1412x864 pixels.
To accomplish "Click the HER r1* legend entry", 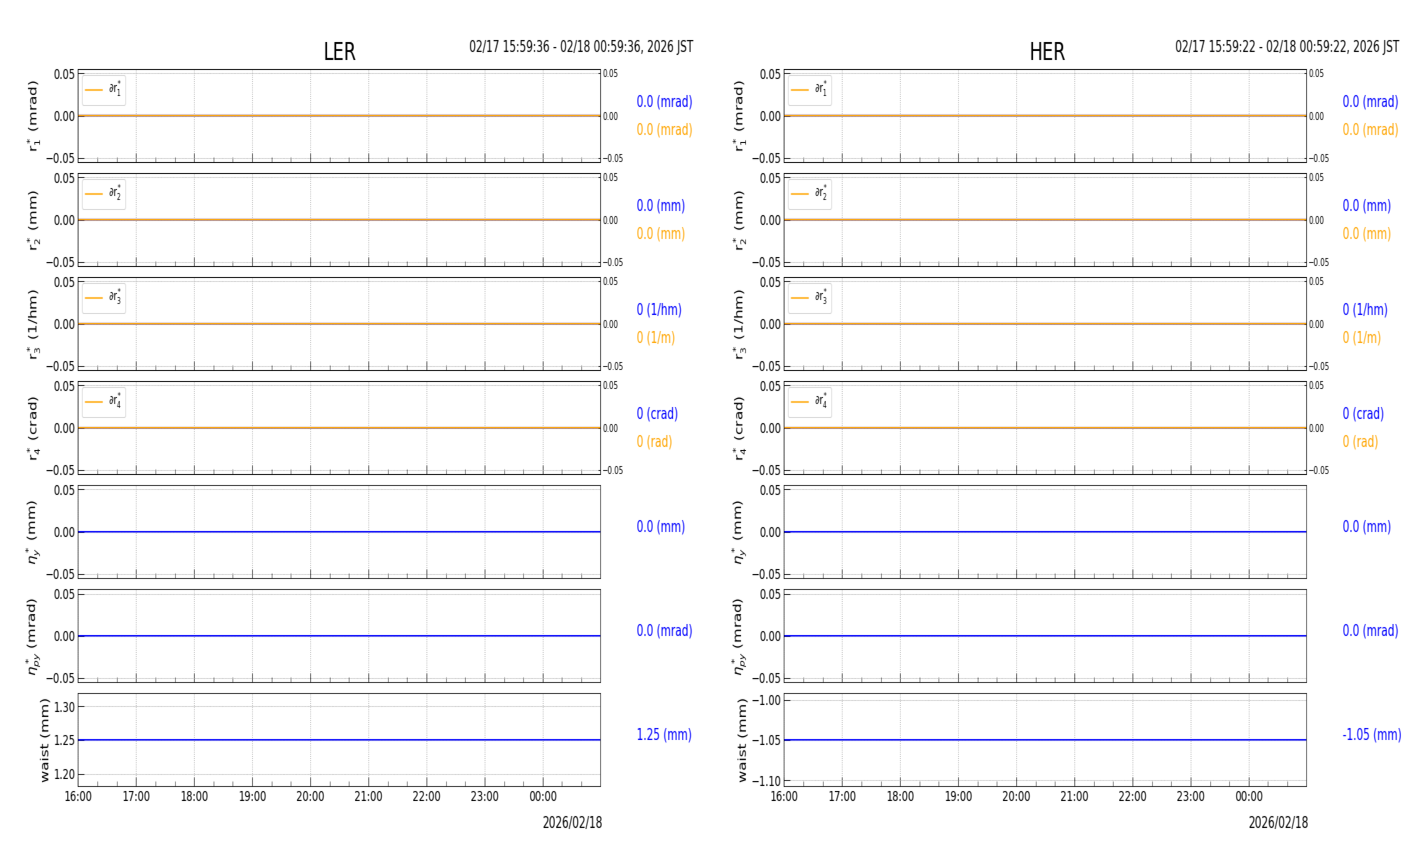I will [810, 90].
